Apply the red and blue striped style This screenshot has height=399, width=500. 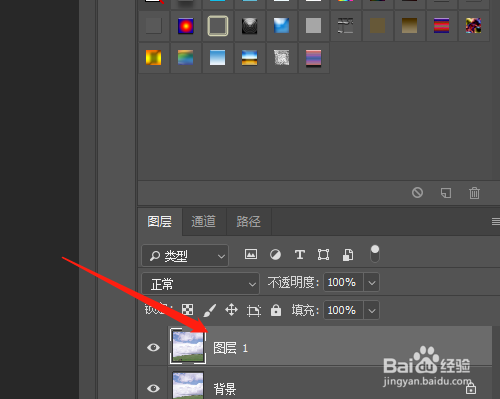pos(442,26)
